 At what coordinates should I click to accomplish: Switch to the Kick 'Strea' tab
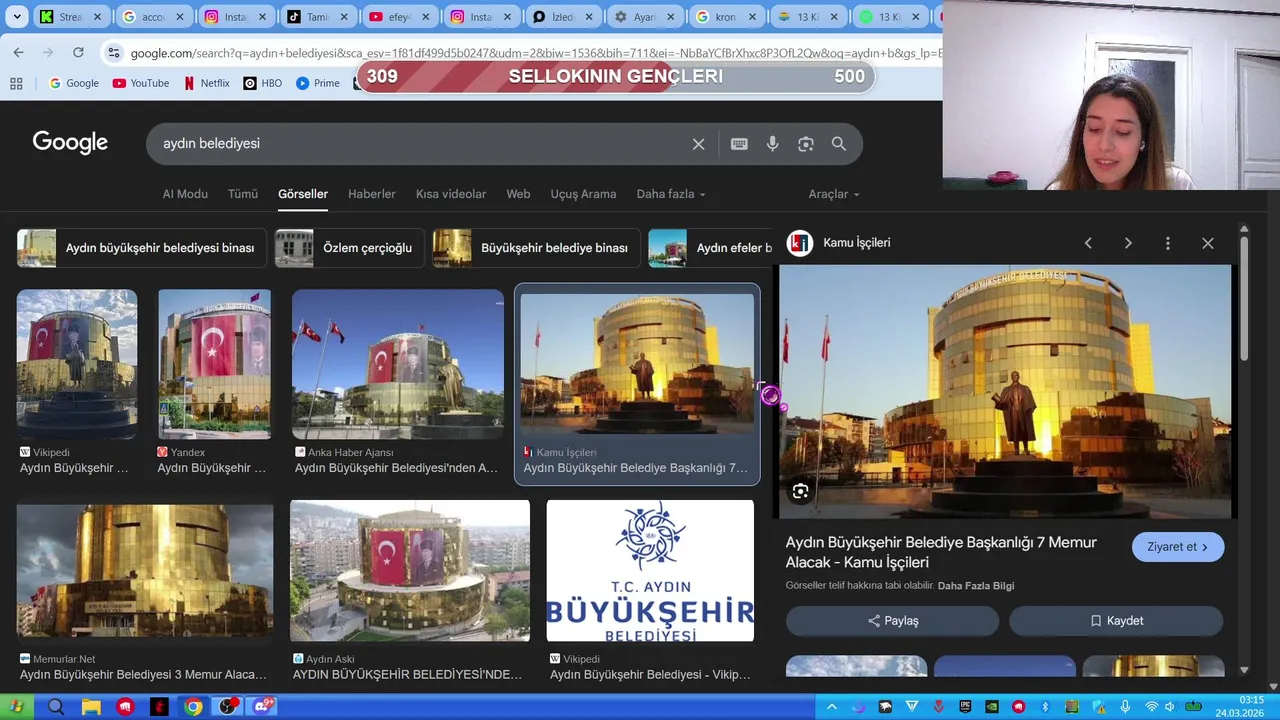pyautogui.click(x=70, y=17)
